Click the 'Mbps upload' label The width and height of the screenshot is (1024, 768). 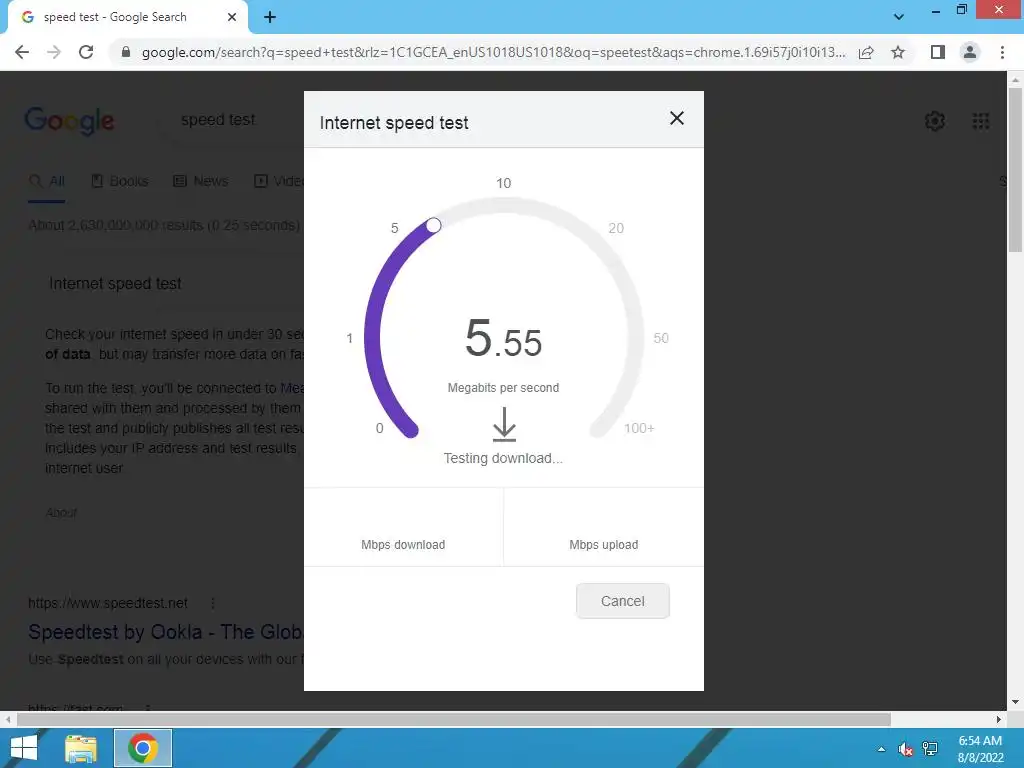pyautogui.click(x=603, y=545)
